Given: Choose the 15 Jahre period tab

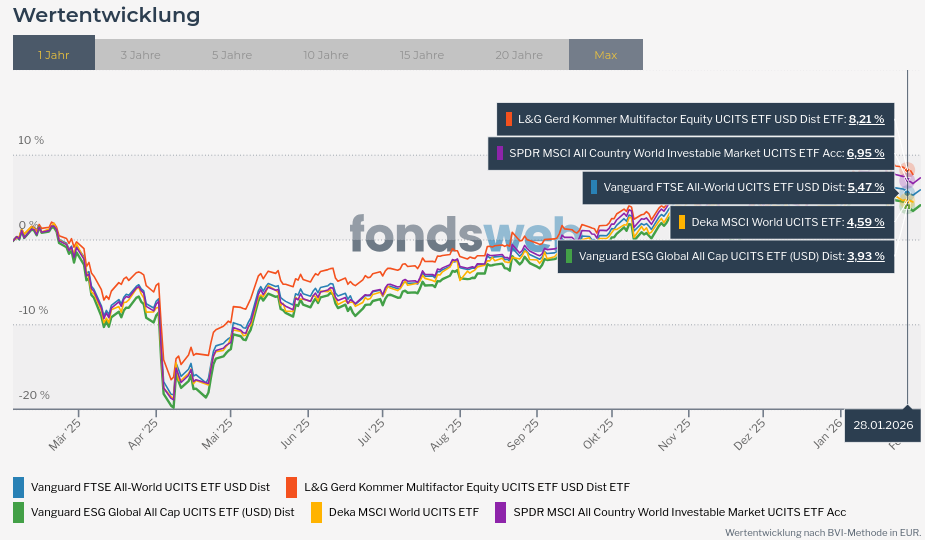Looking at the screenshot, I should (422, 55).
